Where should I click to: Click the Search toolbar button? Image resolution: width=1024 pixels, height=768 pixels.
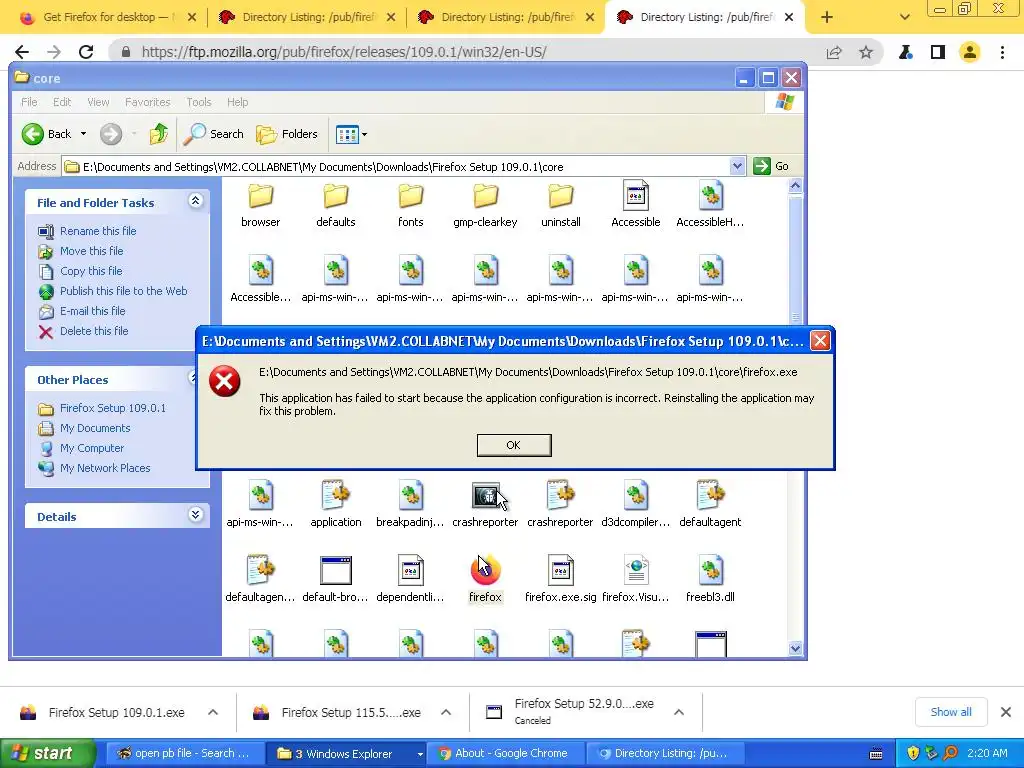click(213, 134)
